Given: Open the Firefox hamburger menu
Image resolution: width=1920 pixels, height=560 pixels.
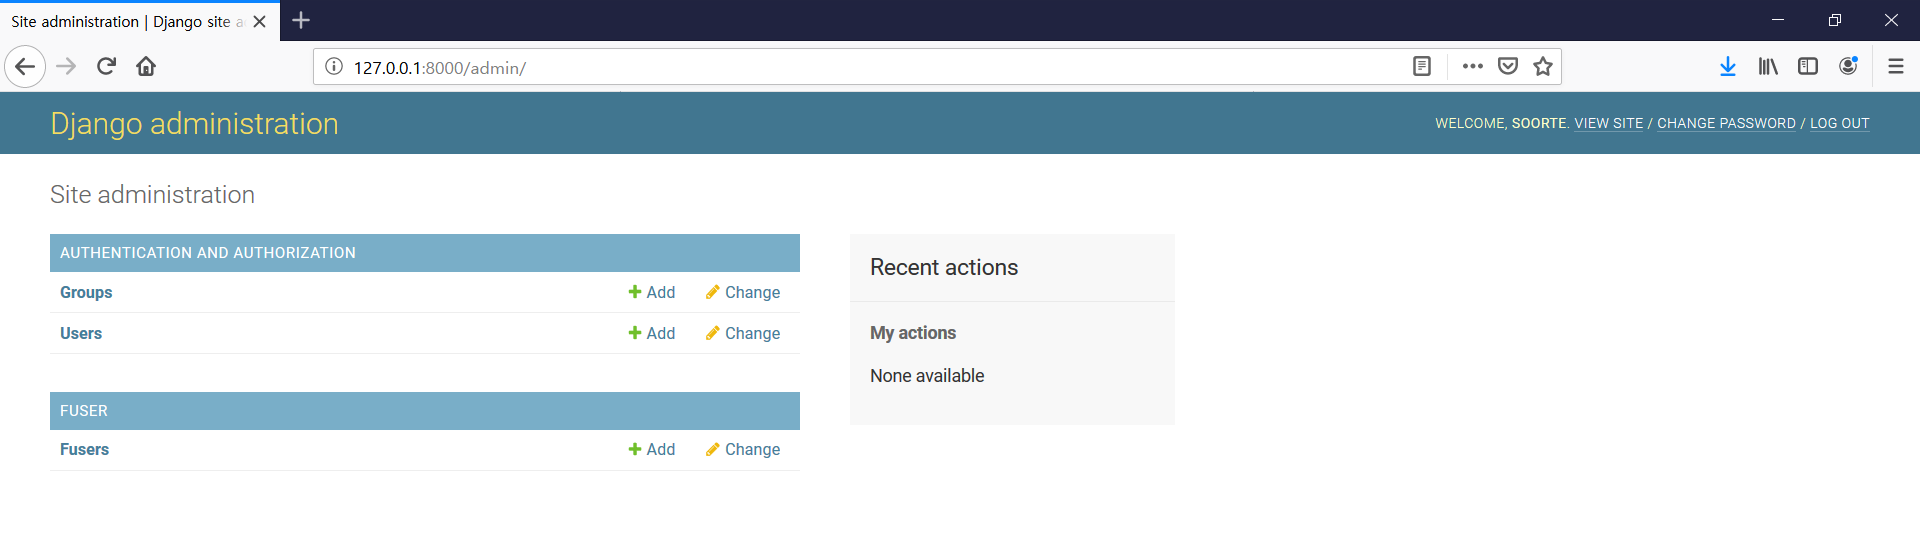Looking at the screenshot, I should point(1895,67).
